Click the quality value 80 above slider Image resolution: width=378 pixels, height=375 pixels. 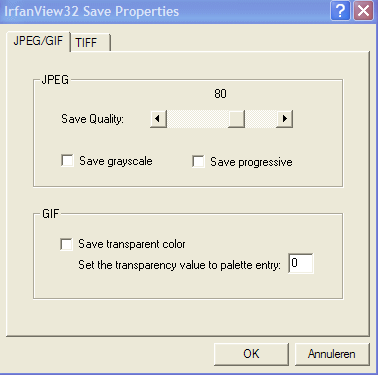click(x=220, y=94)
